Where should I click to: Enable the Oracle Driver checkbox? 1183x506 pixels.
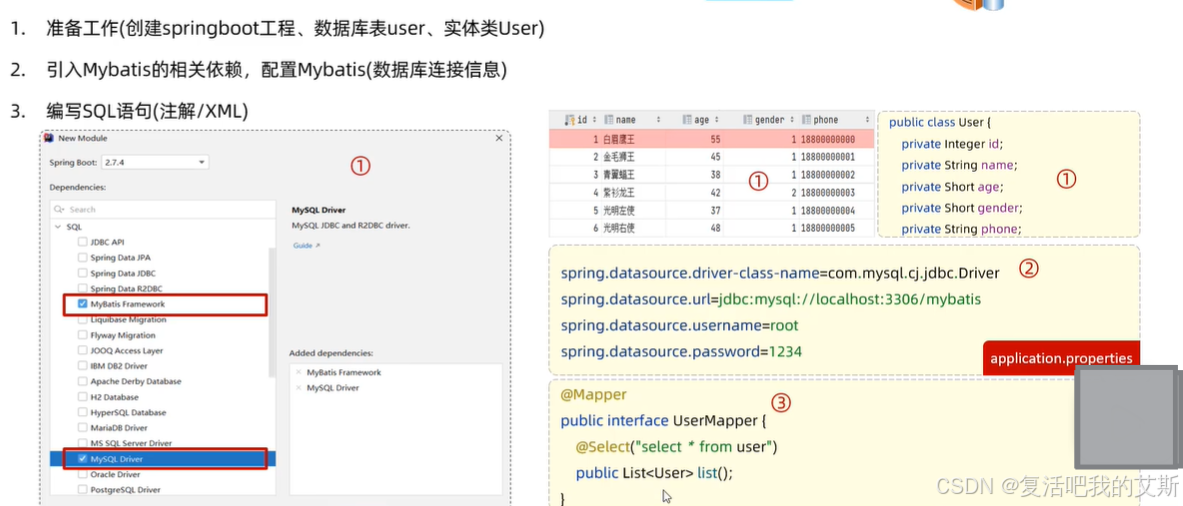coord(83,474)
